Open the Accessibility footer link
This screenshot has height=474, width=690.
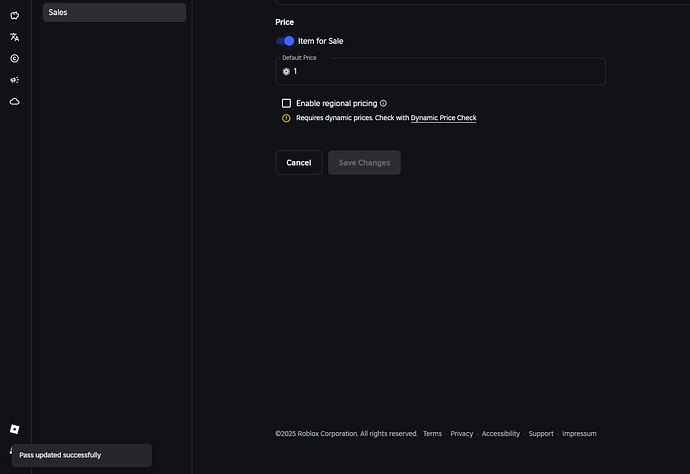[500, 434]
